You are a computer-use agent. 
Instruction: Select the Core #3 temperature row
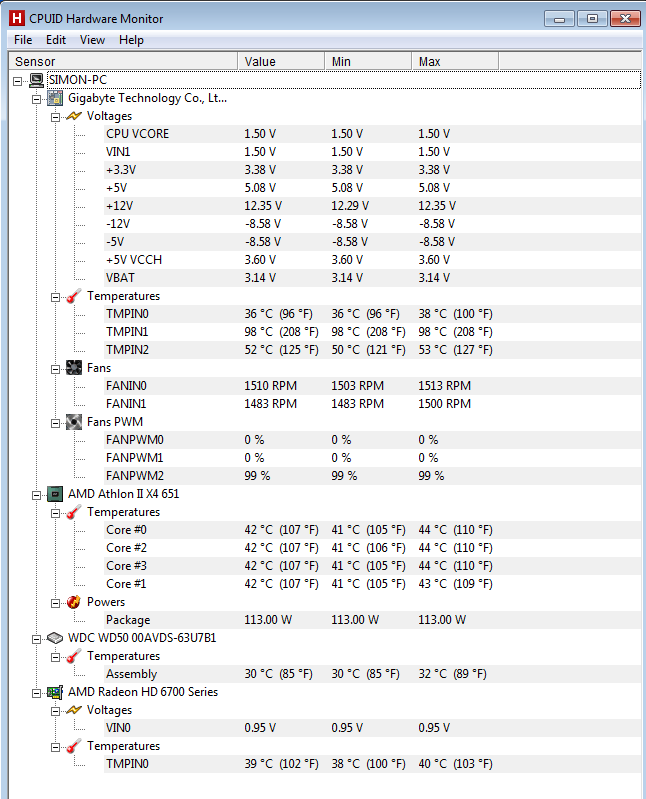pos(372,566)
